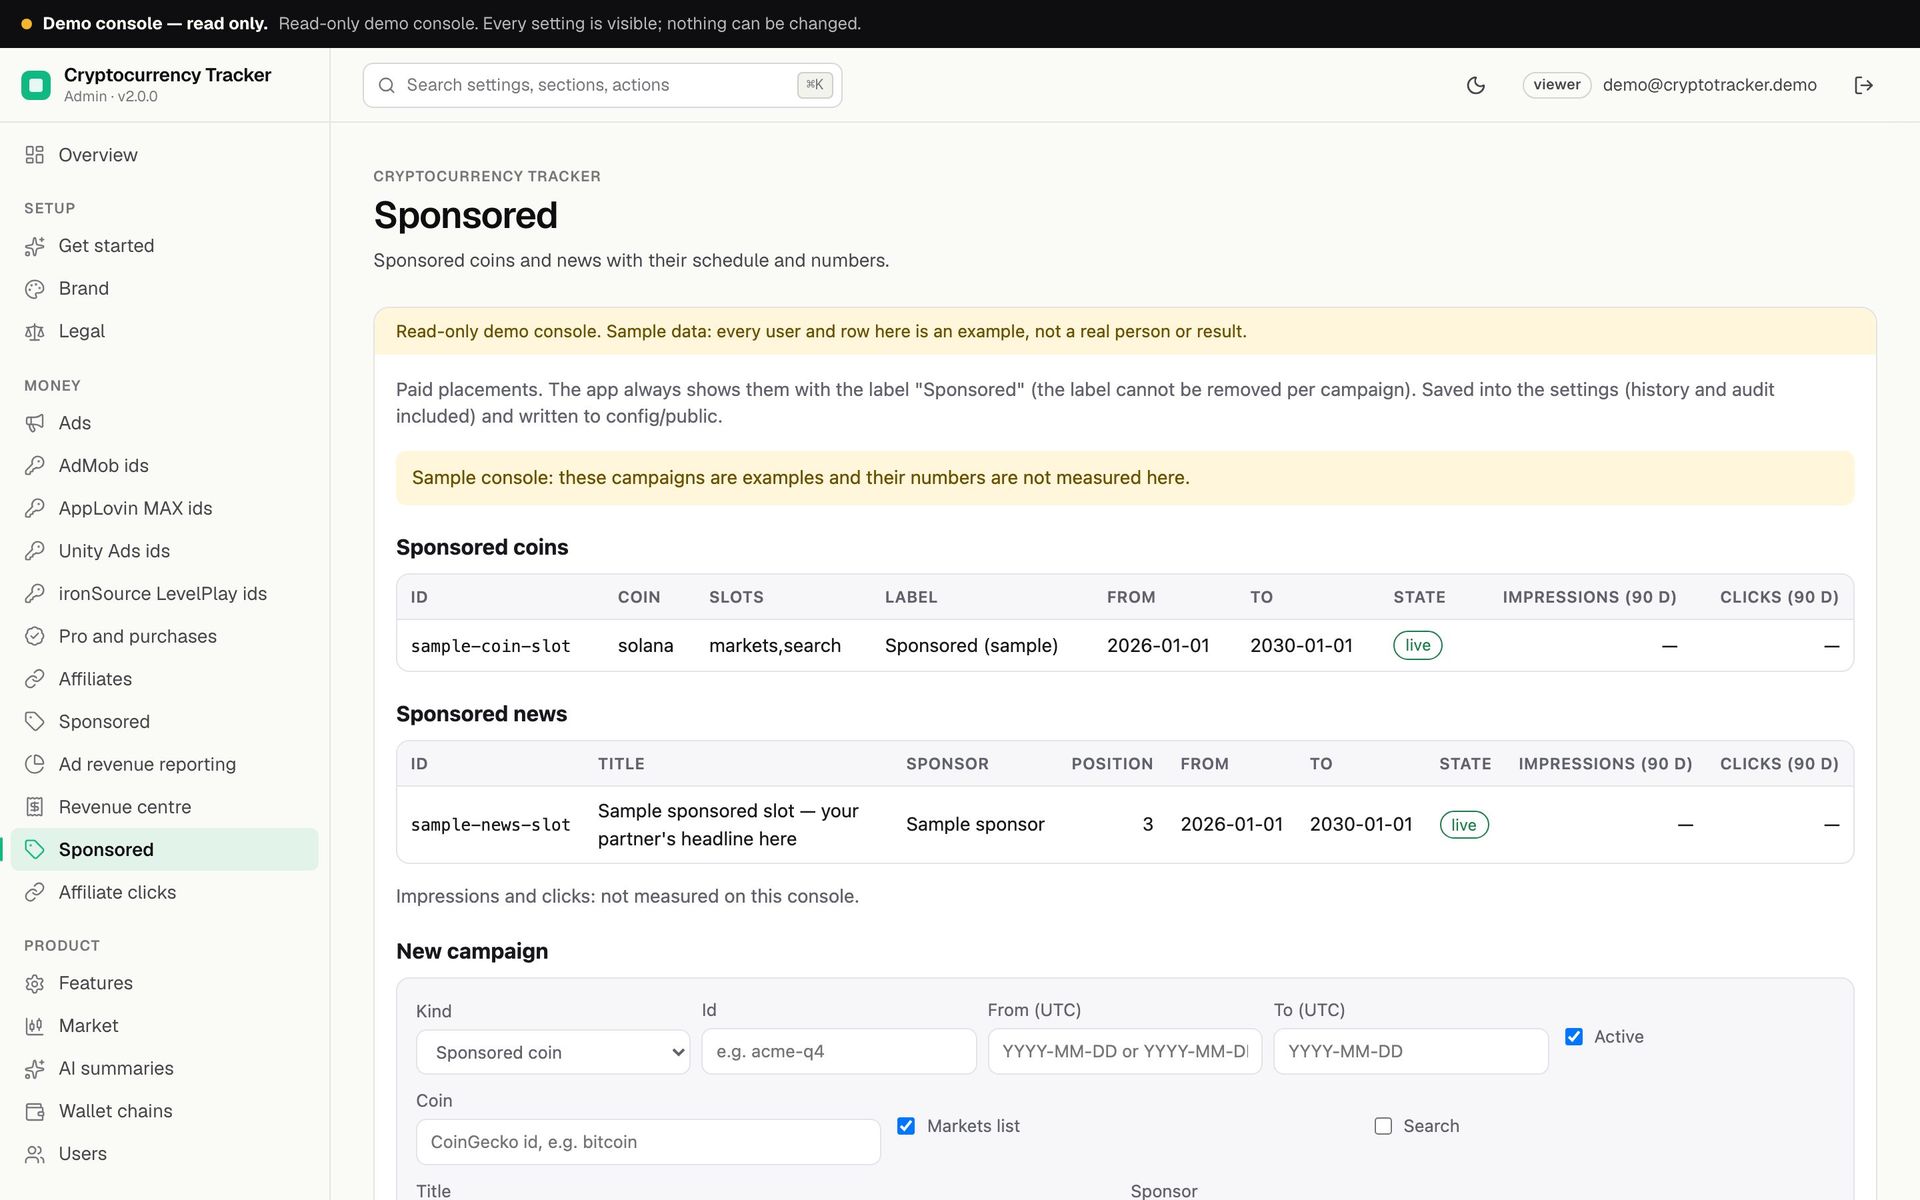Click the ironSource LevelPlay ids key icon
1920x1200 pixels.
click(x=35, y=594)
